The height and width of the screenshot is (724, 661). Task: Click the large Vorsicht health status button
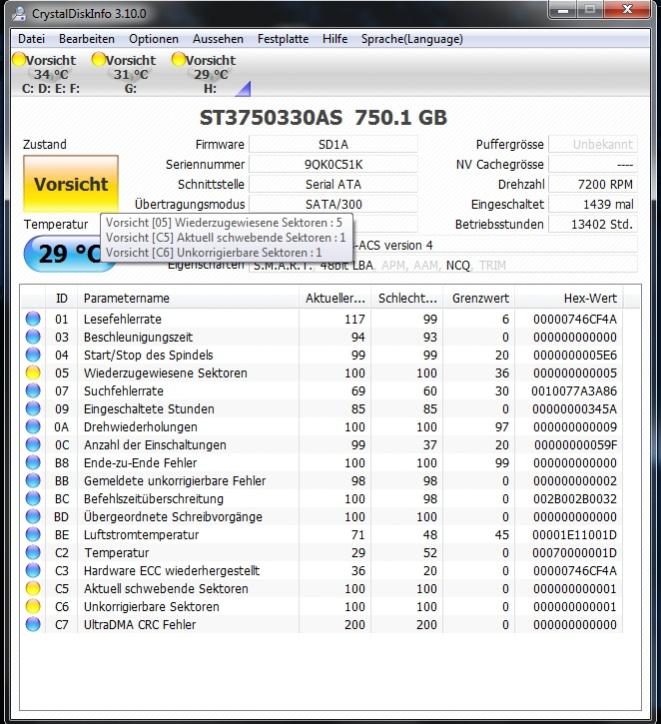pyautogui.click(x=71, y=184)
